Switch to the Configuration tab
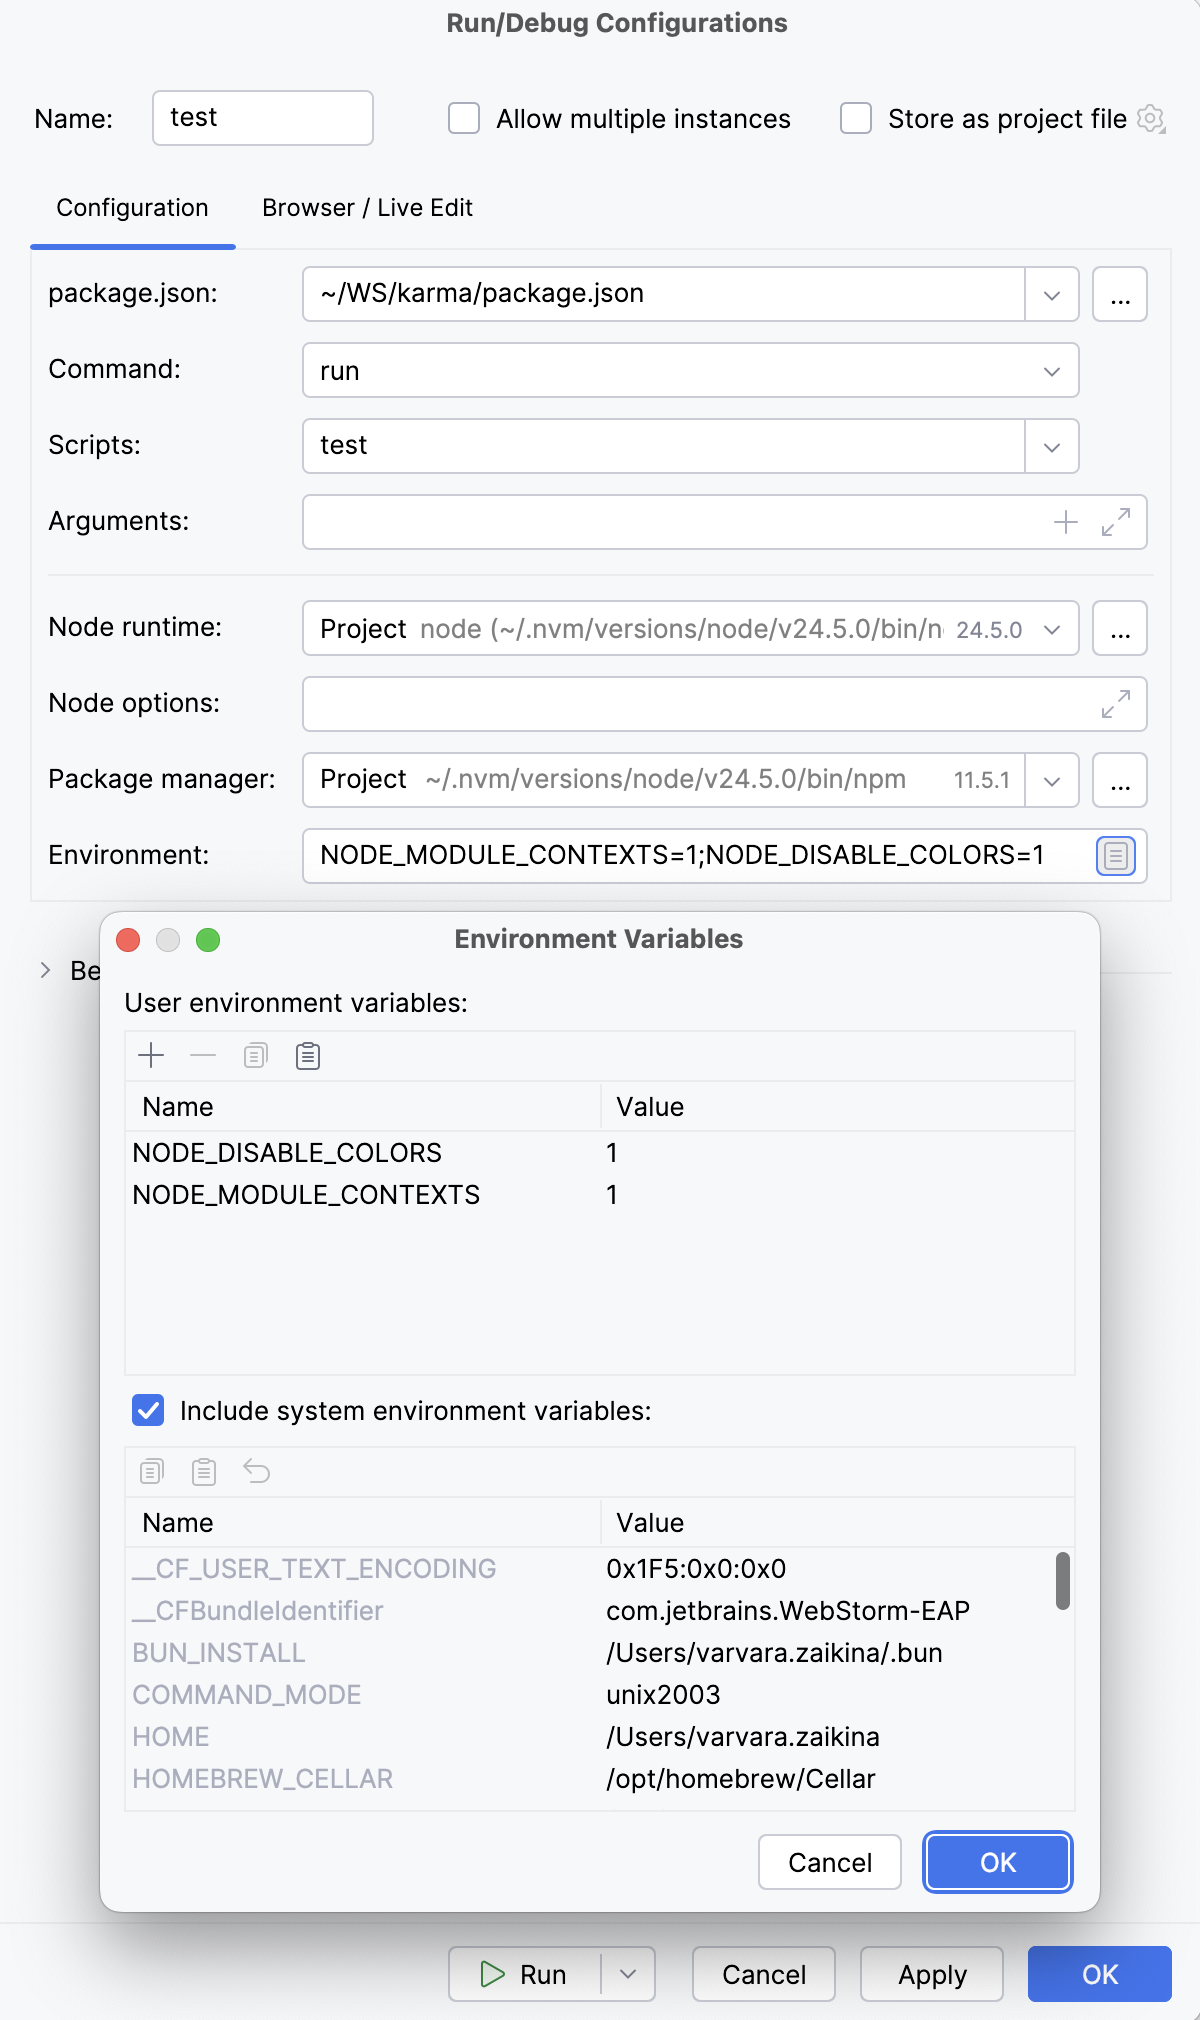Image resolution: width=1200 pixels, height=2020 pixels. 132,207
